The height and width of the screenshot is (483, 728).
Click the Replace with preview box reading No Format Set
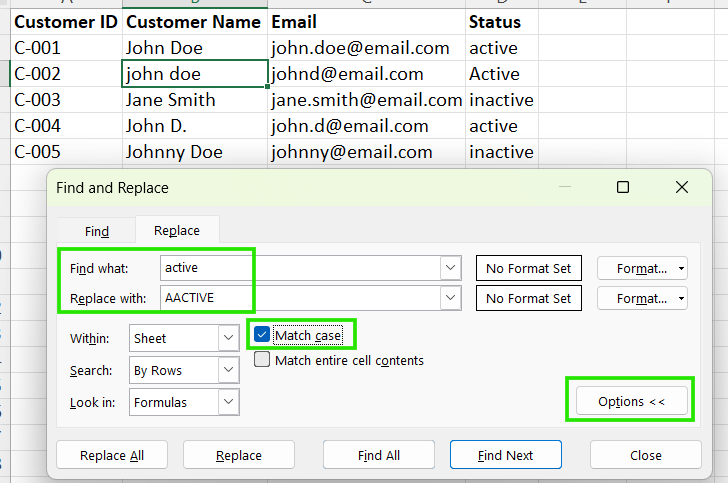pos(529,299)
